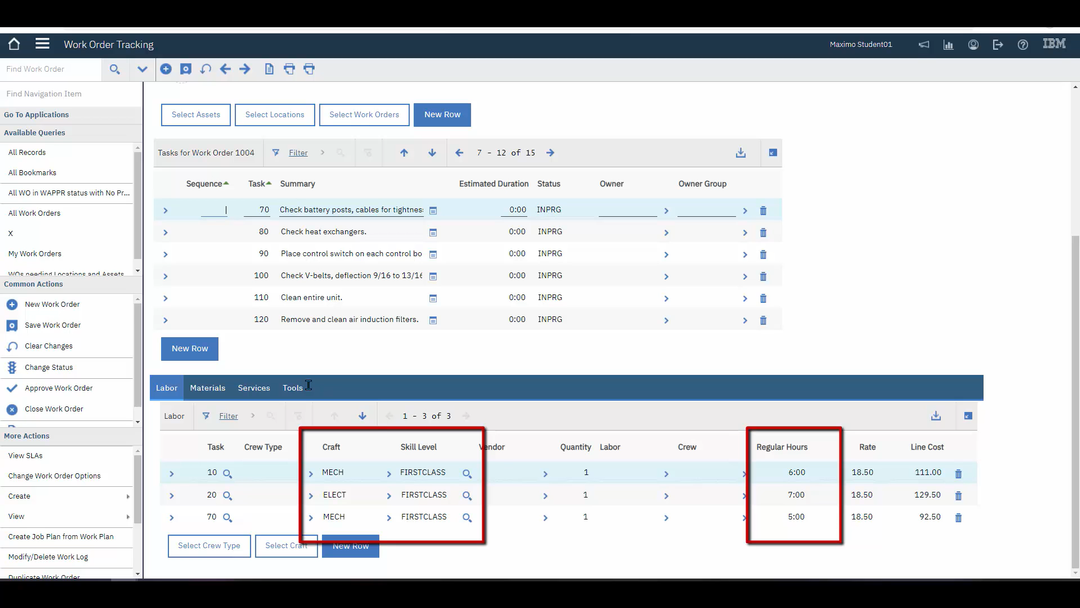The width and height of the screenshot is (1080, 608).
Task: Delete task 120 using its trash icon
Action: click(763, 319)
